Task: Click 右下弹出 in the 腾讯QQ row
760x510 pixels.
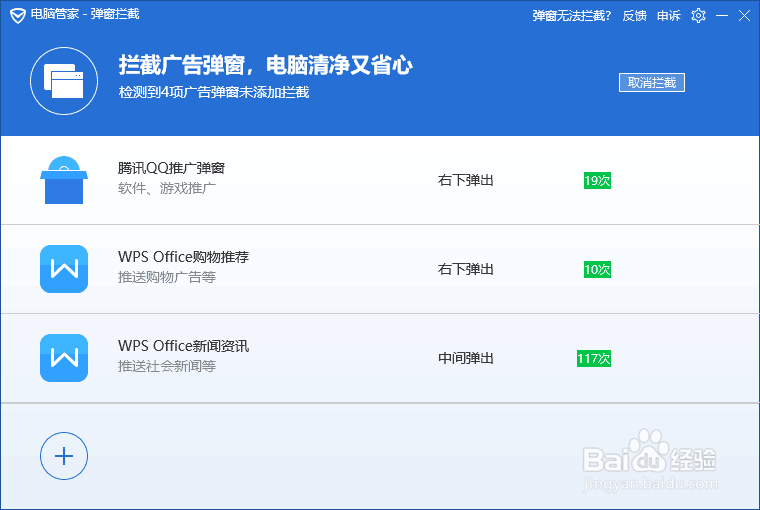Action: (x=466, y=180)
